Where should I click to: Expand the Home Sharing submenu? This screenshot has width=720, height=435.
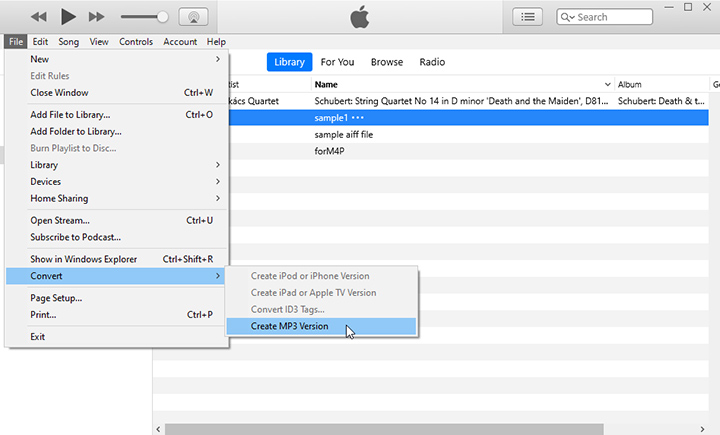[x=117, y=198]
